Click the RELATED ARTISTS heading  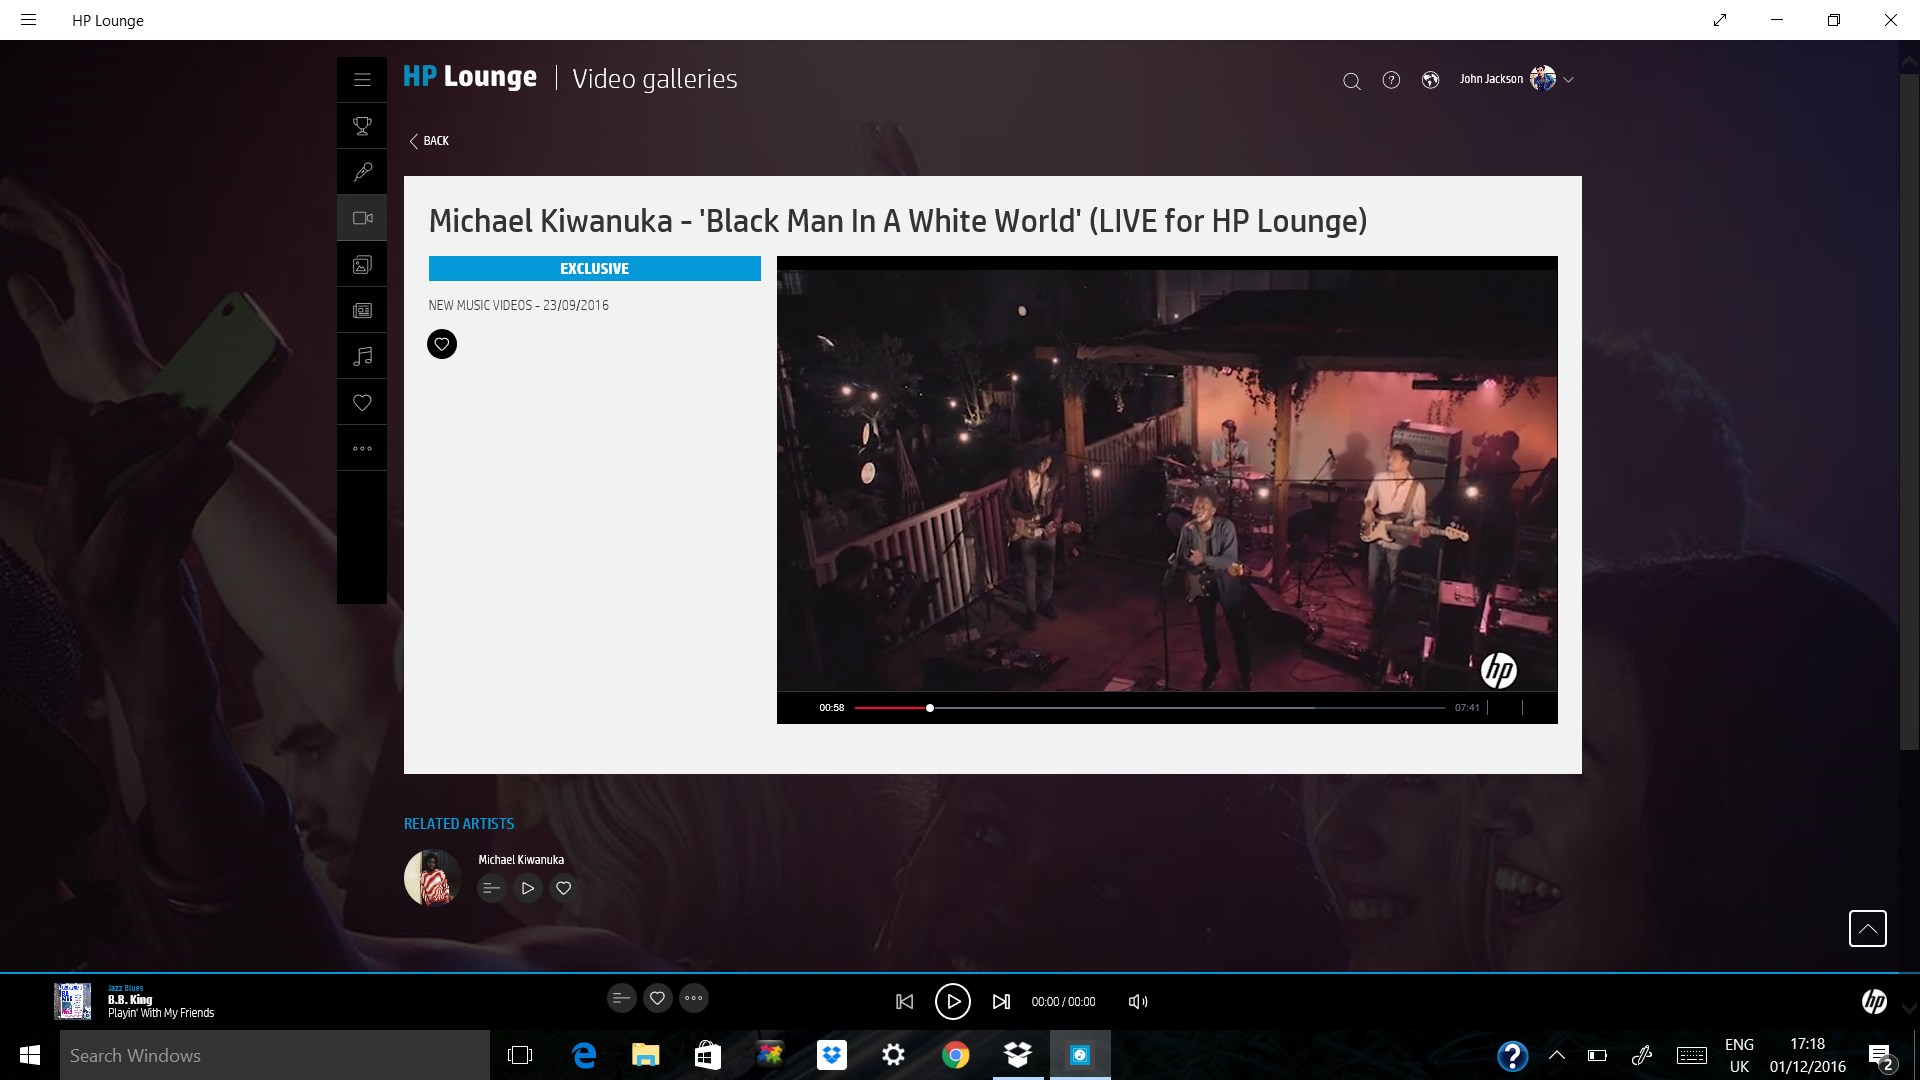[459, 824]
